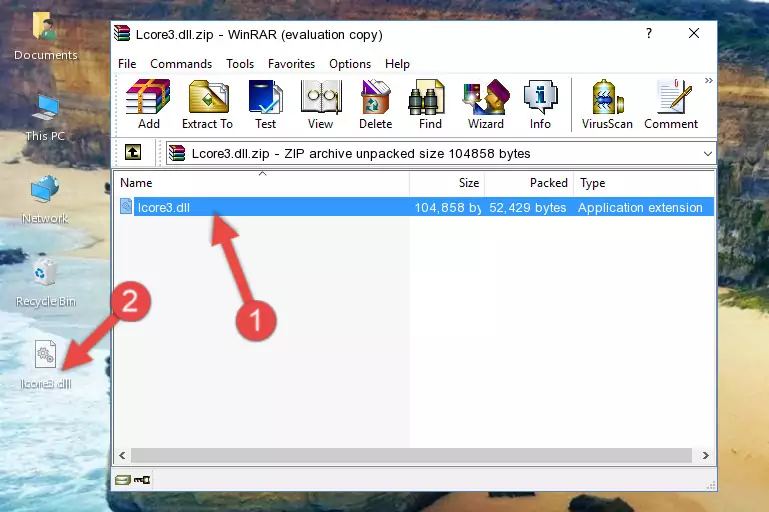
Task: Click the Delete toolbar icon
Action: point(375,104)
